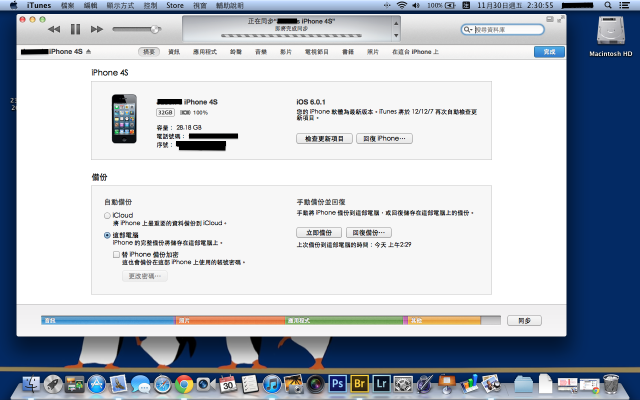
Task: Enable 替 iPhone 備份加密 checkbox
Action: tap(116, 255)
